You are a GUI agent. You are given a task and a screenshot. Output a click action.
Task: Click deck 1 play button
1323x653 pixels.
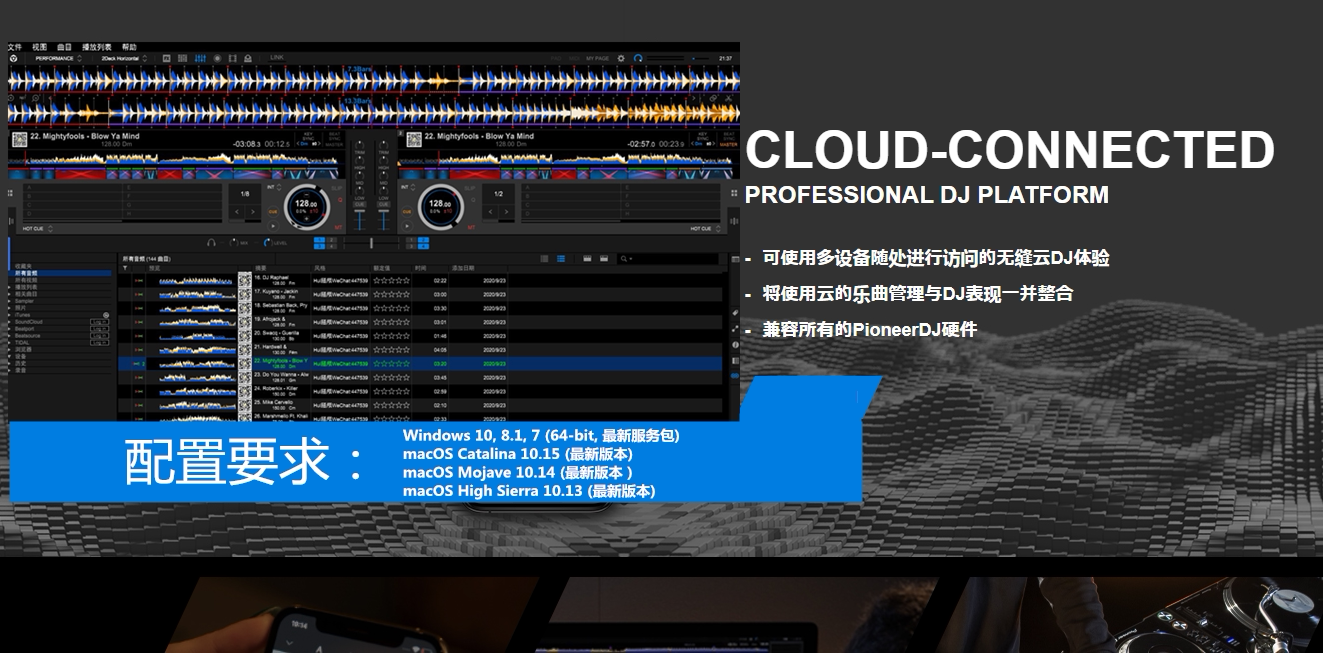273,226
